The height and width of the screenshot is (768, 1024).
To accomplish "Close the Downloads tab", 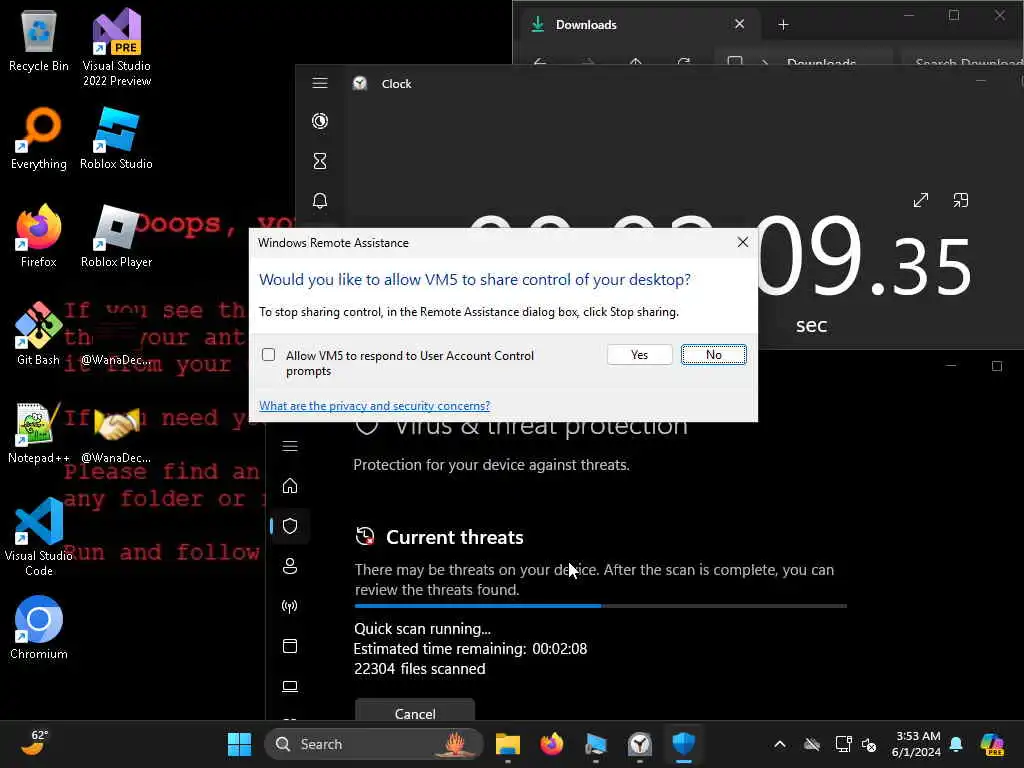I will tap(739, 24).
